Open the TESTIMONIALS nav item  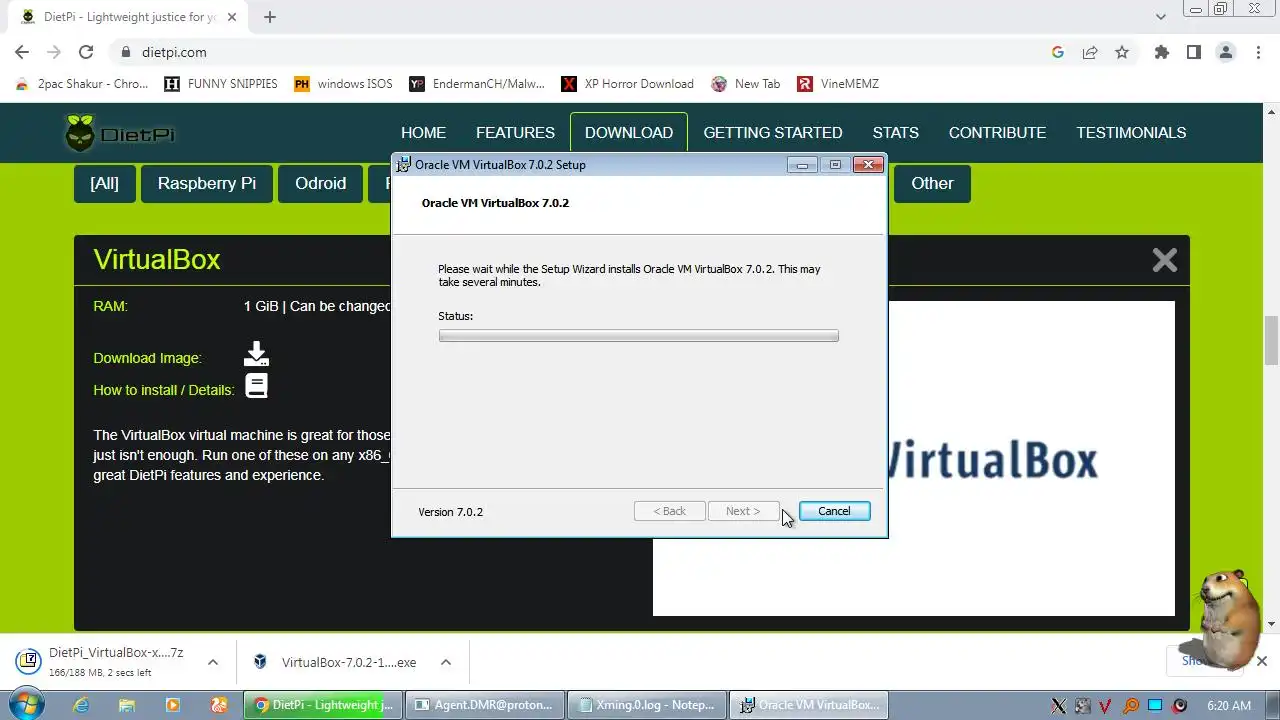(x=1131, y=133)
